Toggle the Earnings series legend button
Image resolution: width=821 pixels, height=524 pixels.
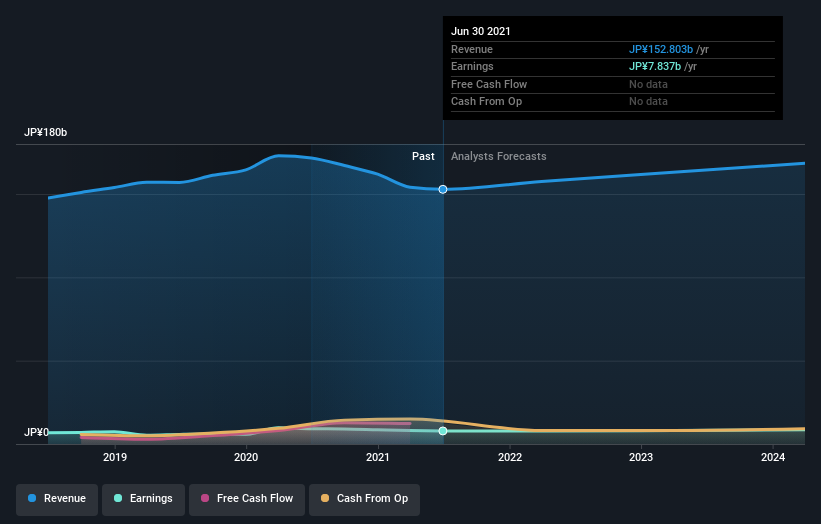click(143, 499)
